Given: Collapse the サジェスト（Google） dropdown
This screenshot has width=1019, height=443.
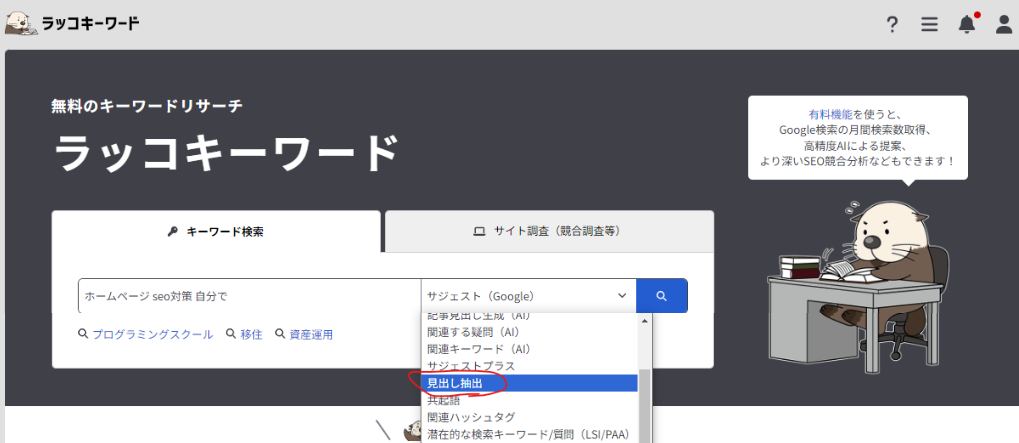Looking at the screenshot, I should (x=528, y=296).
